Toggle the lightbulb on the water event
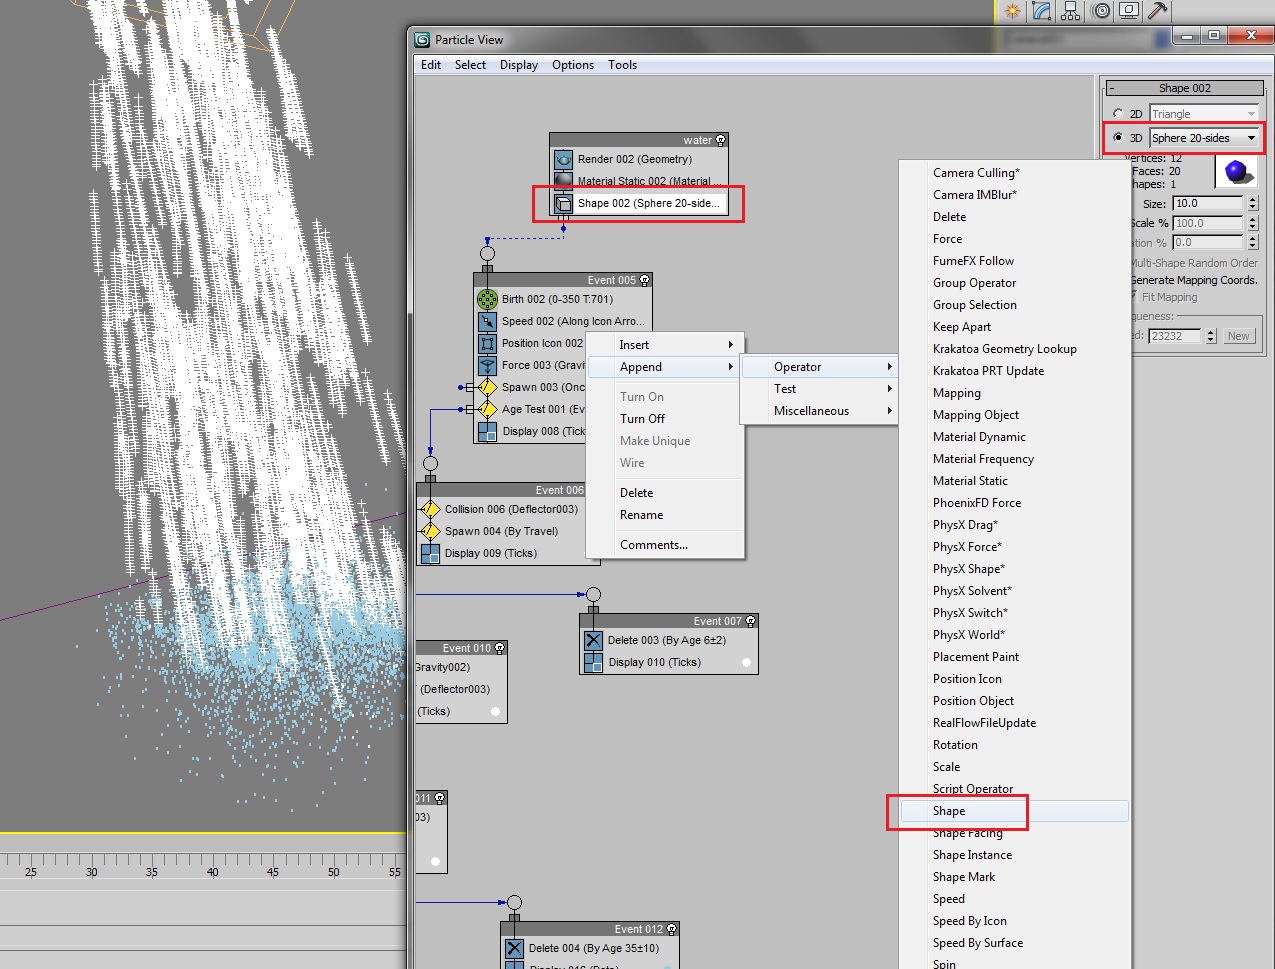Viewport: 1275px width, 969px height. [722, 140]
